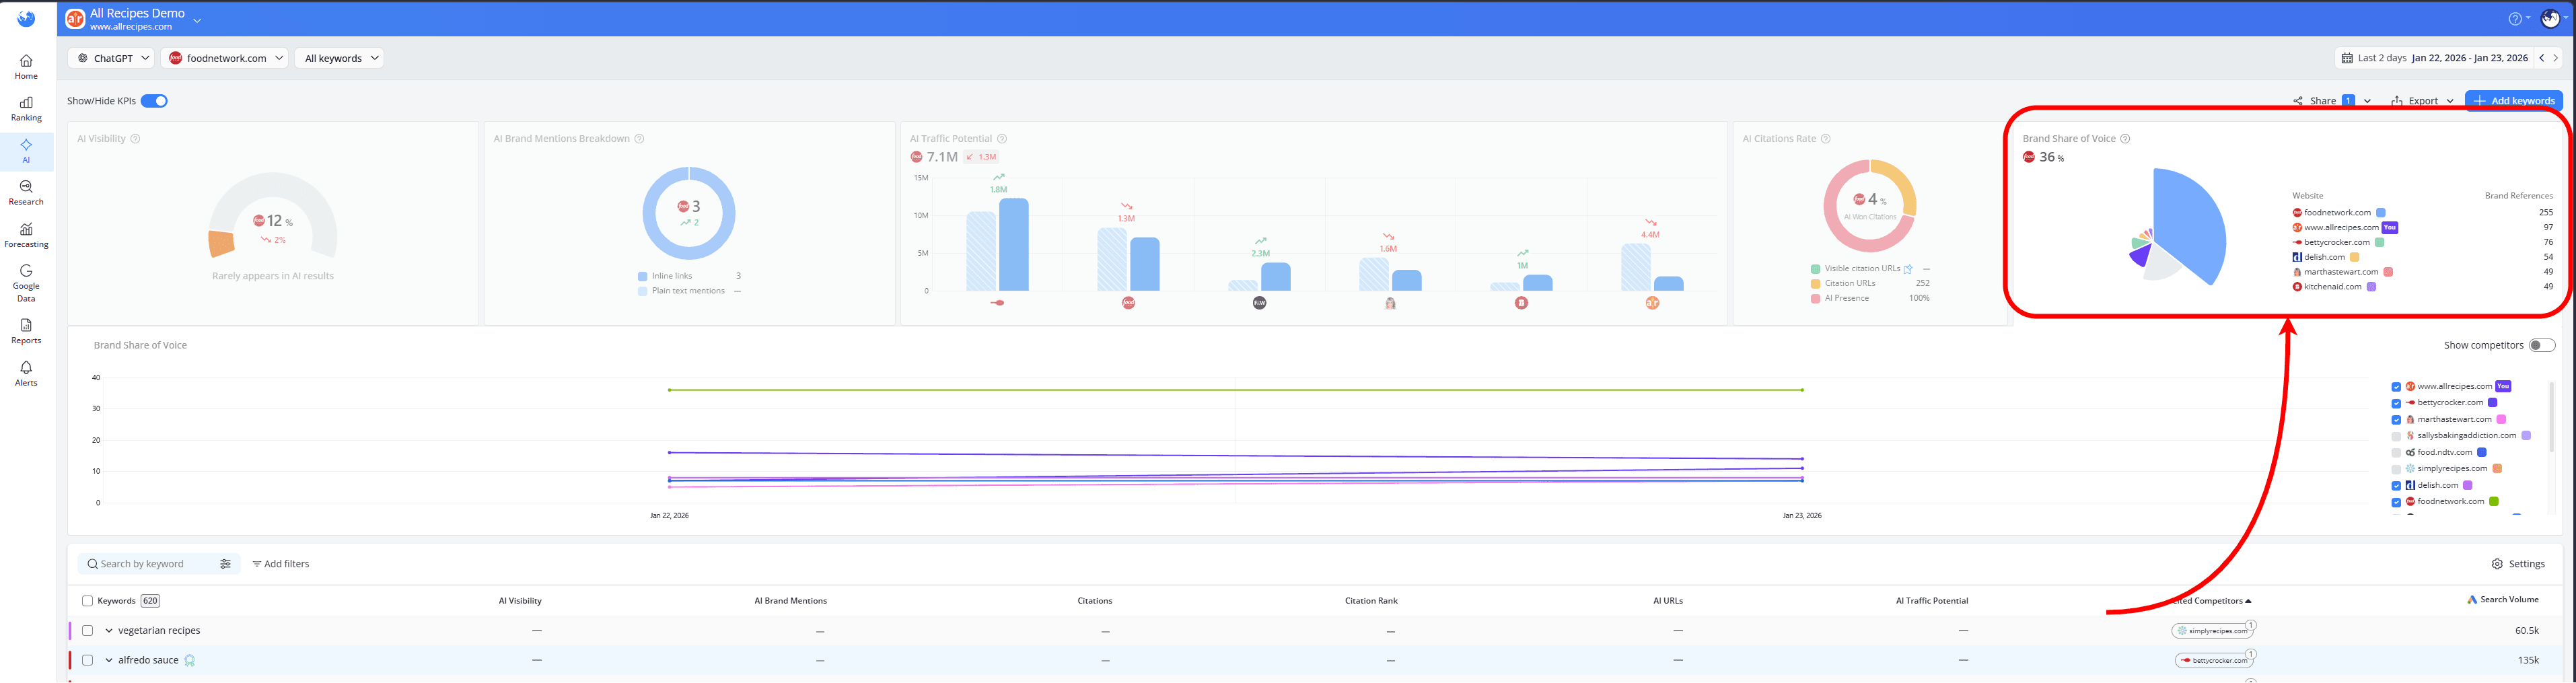Image resolution: width=2576 pixels, height=683 pixels.
Task: Click the foodnetwork.com blue legend swatch
Action: tap(2381, 213)
